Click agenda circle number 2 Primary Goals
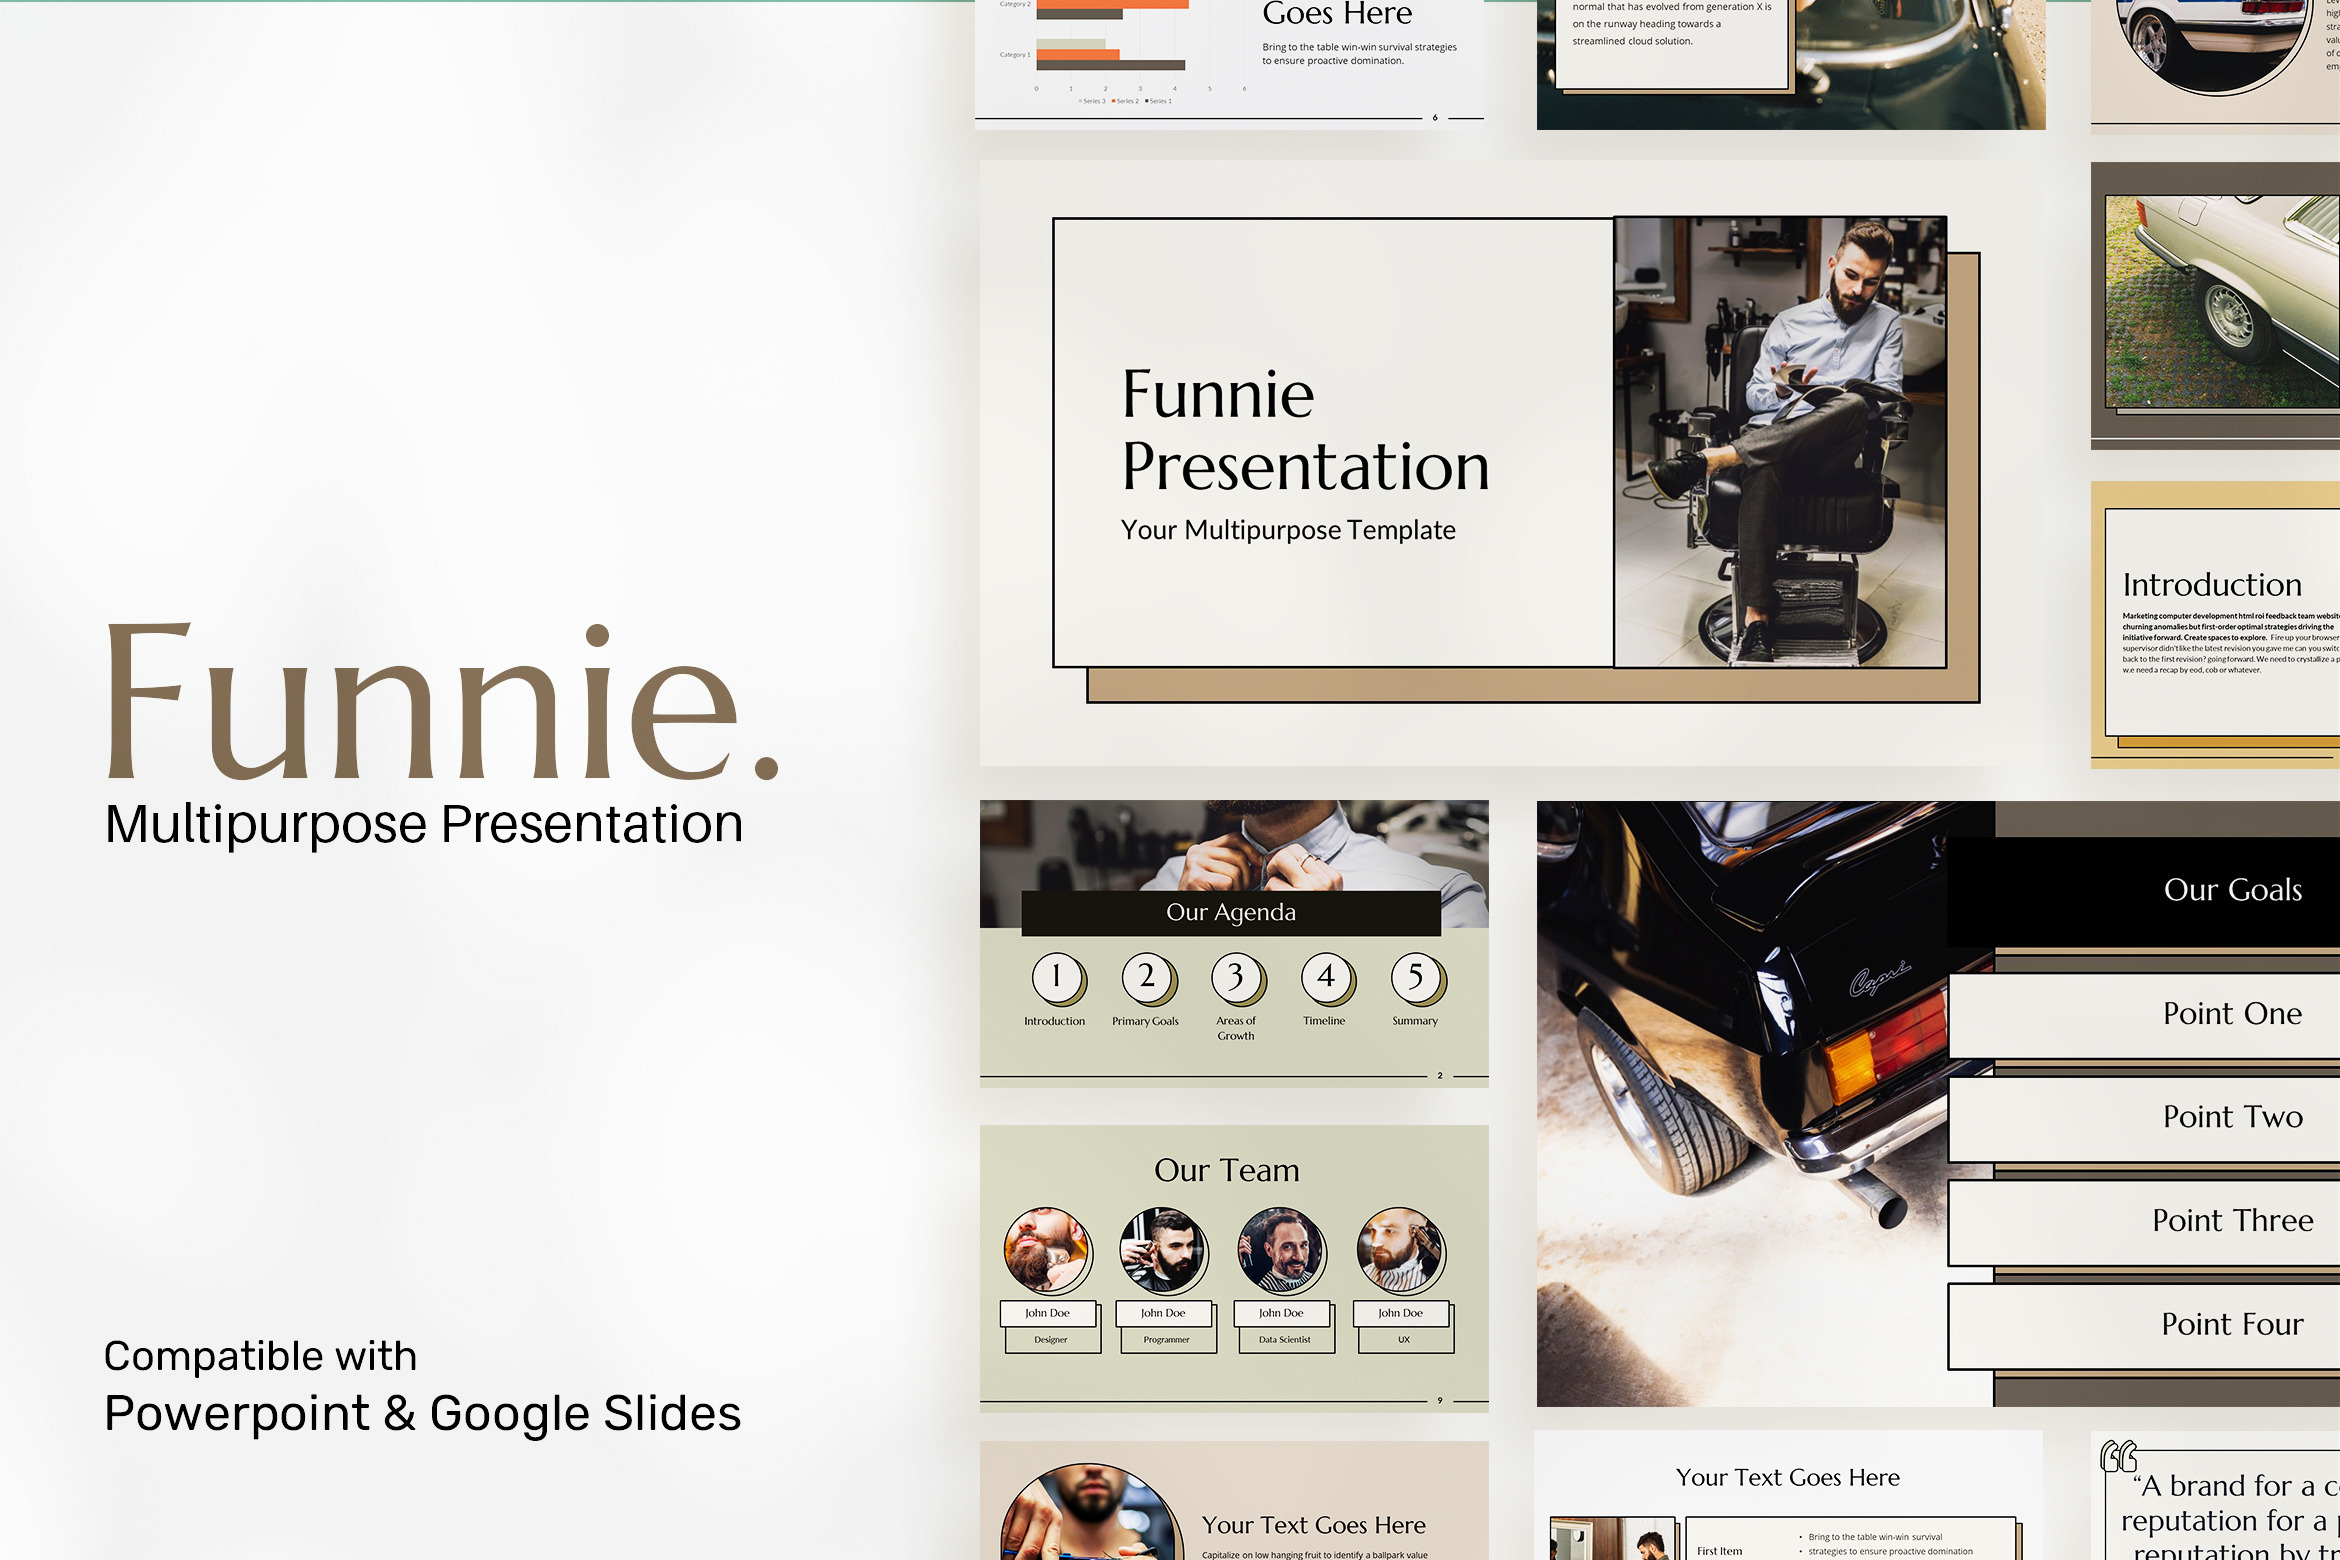Viewport: 2340px width, 1560px height. [x=1146, y=977]
